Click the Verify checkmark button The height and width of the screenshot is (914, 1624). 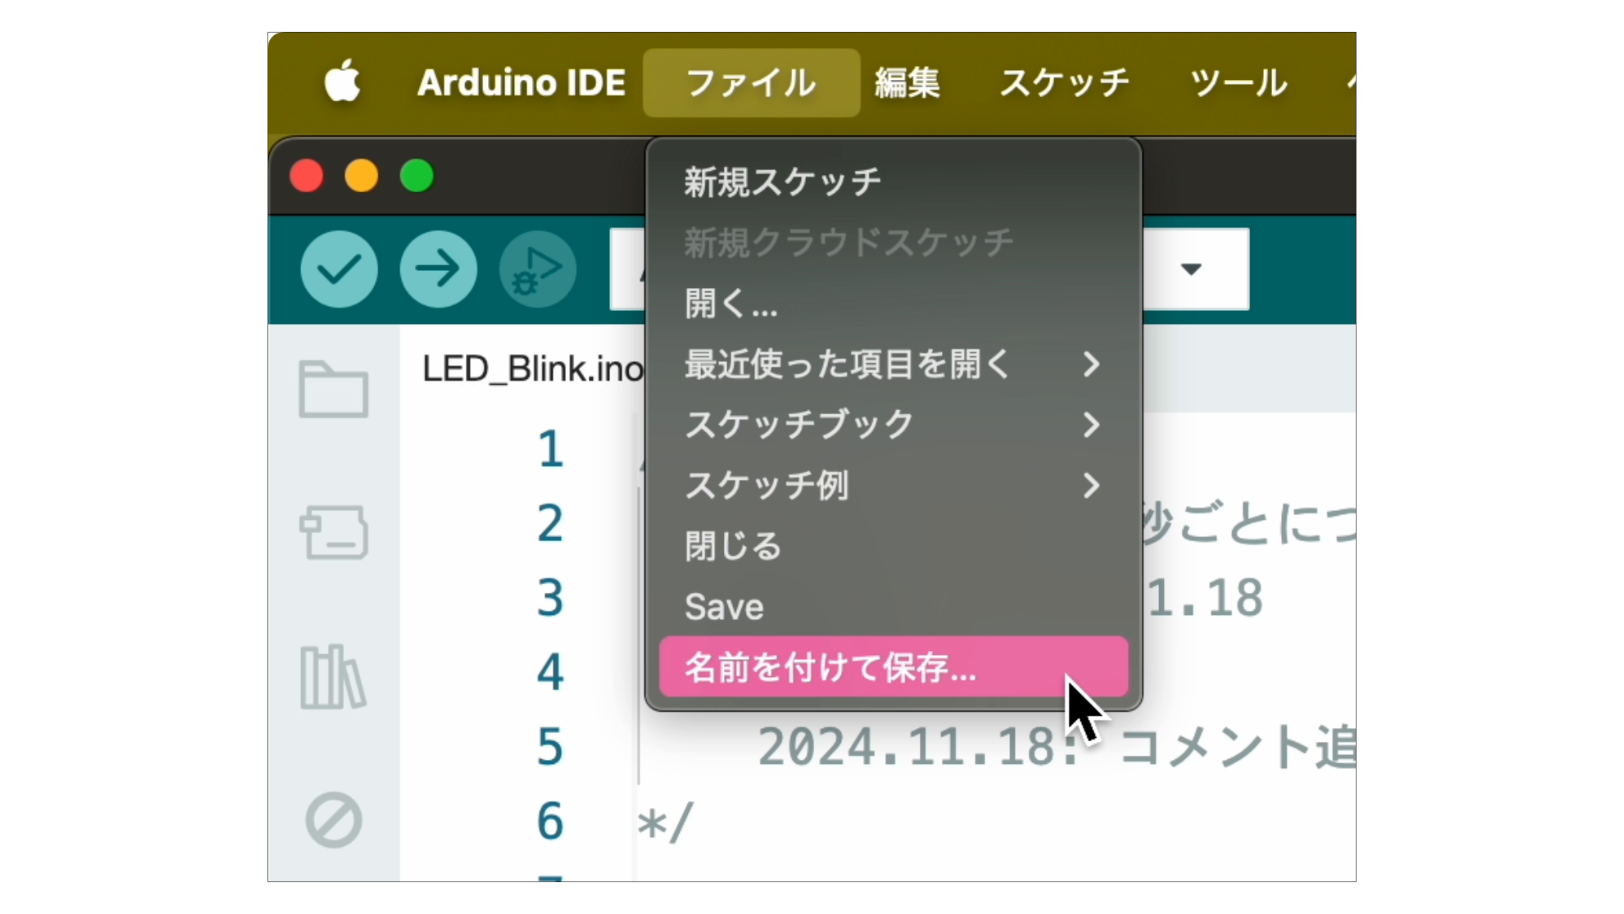click(339, 269)
